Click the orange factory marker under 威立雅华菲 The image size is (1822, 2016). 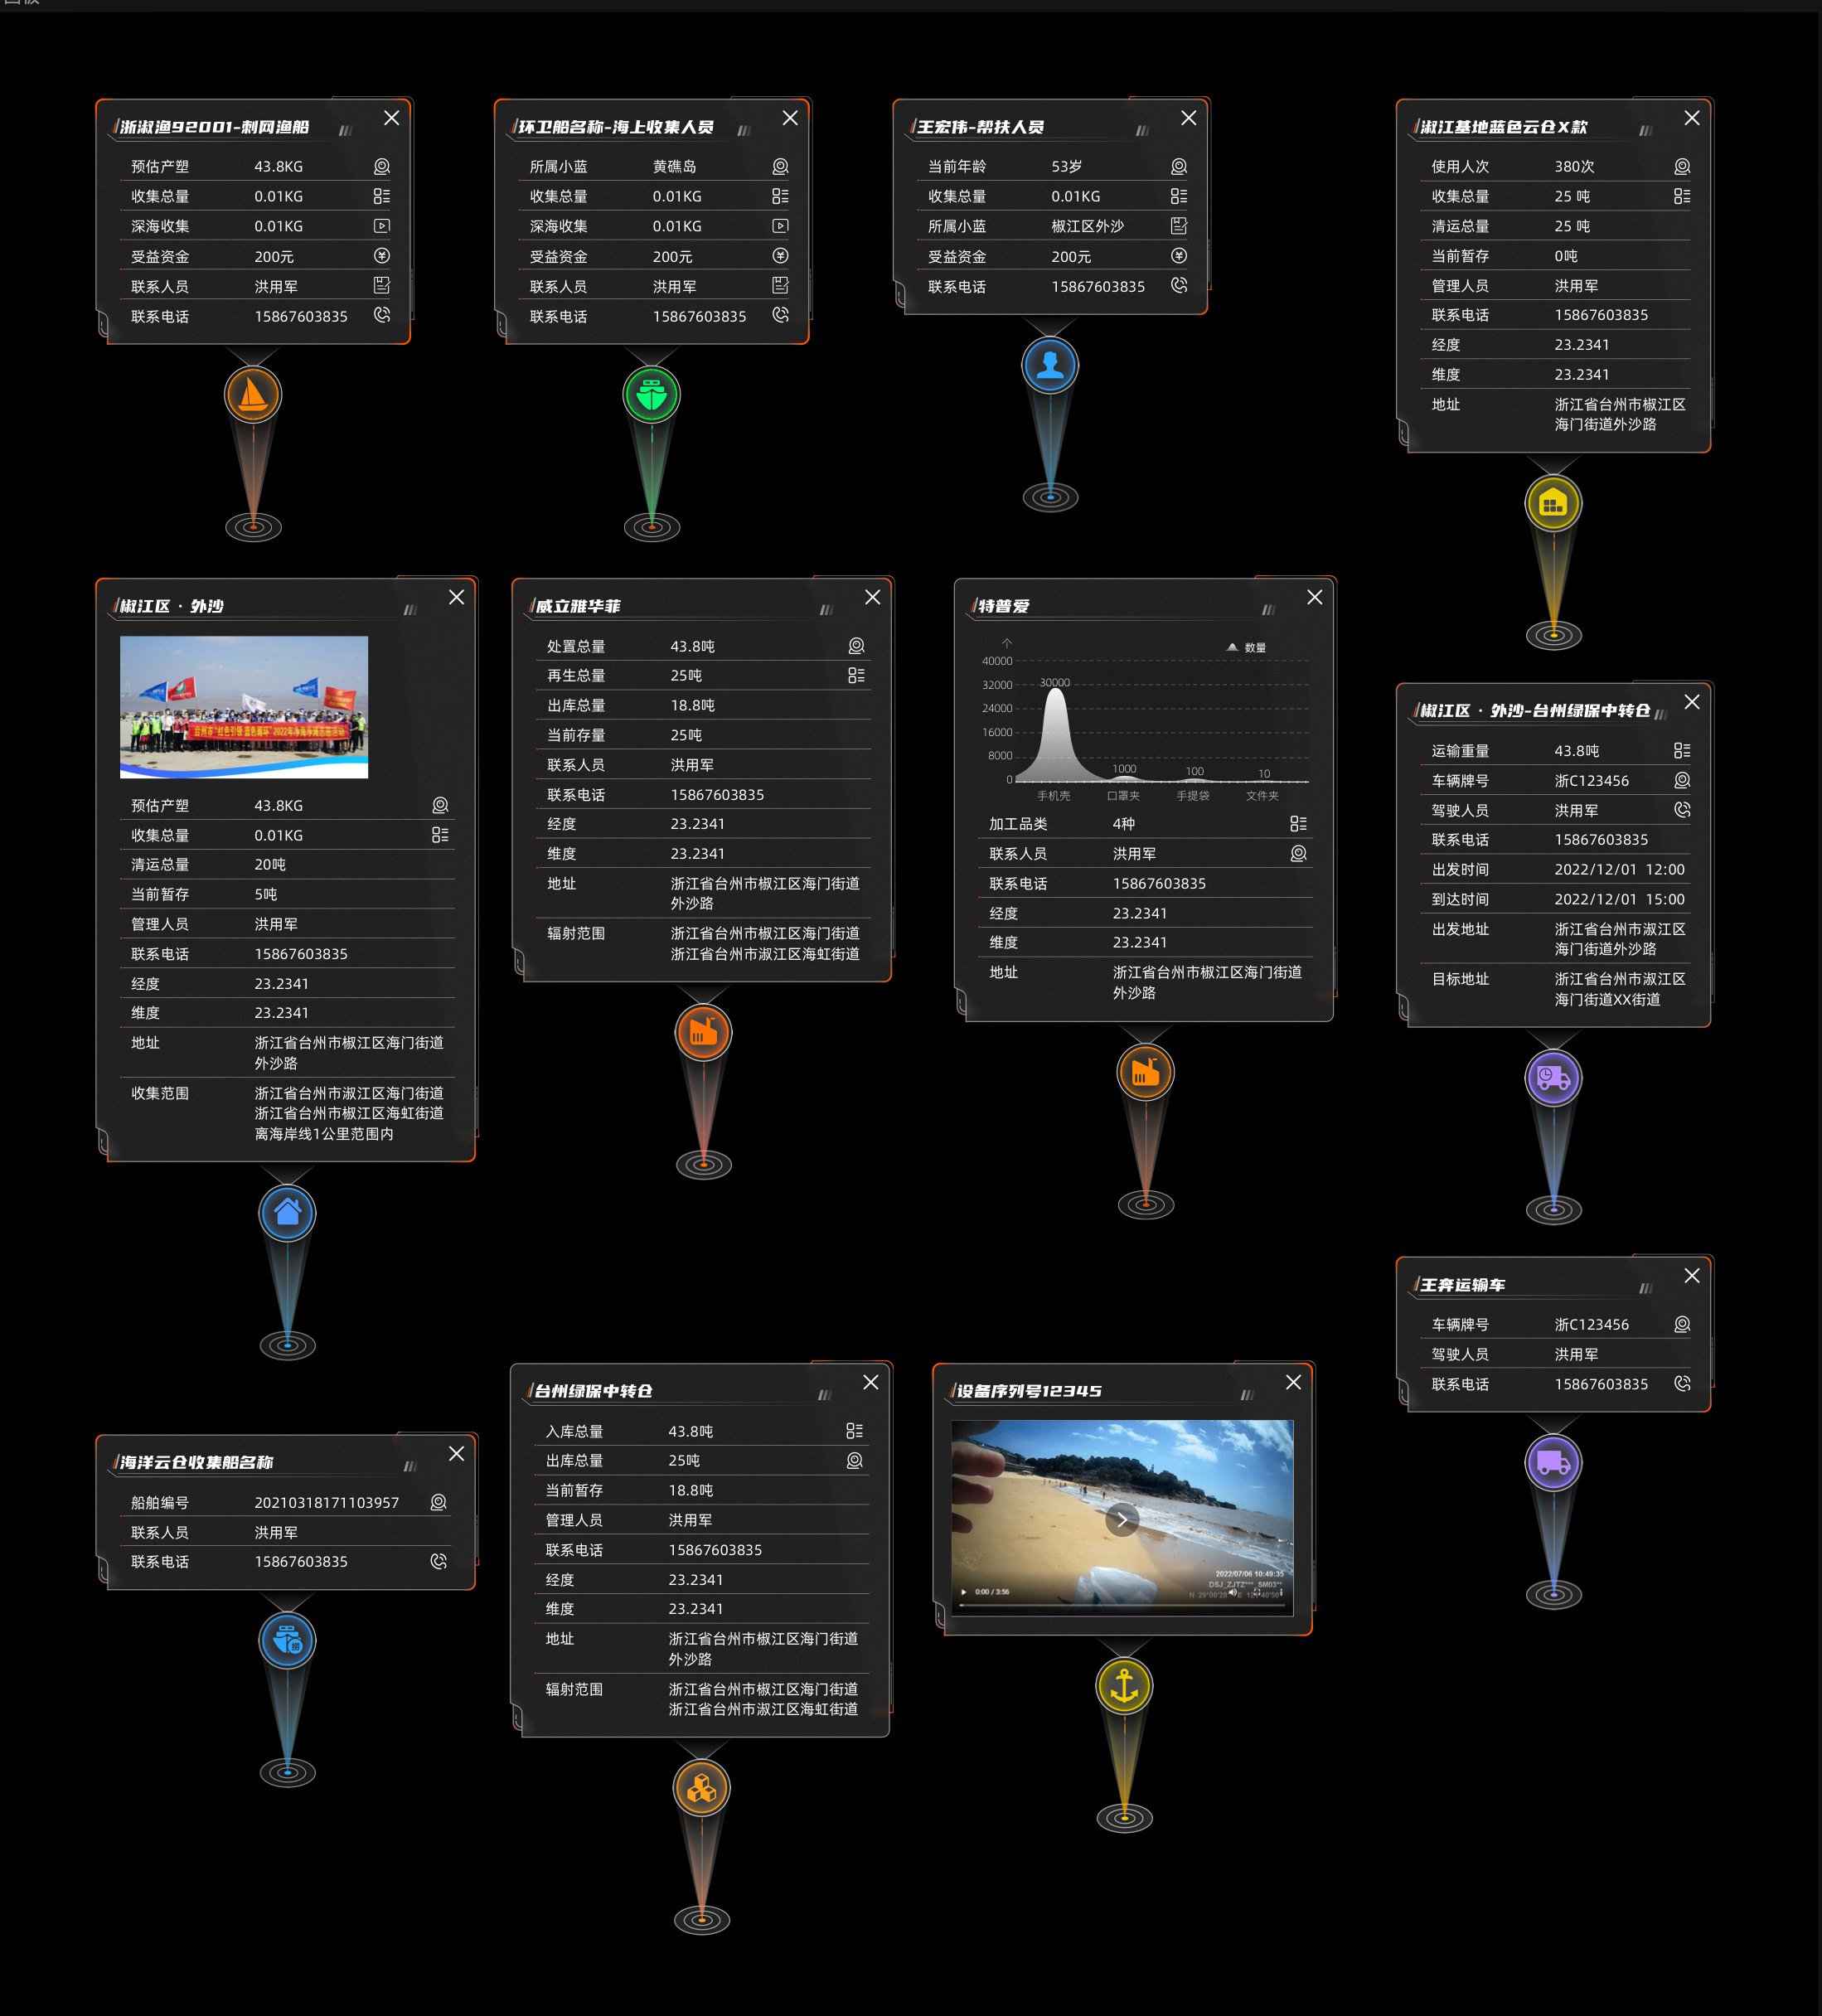pyautogui.click(x=704, y=1032)
